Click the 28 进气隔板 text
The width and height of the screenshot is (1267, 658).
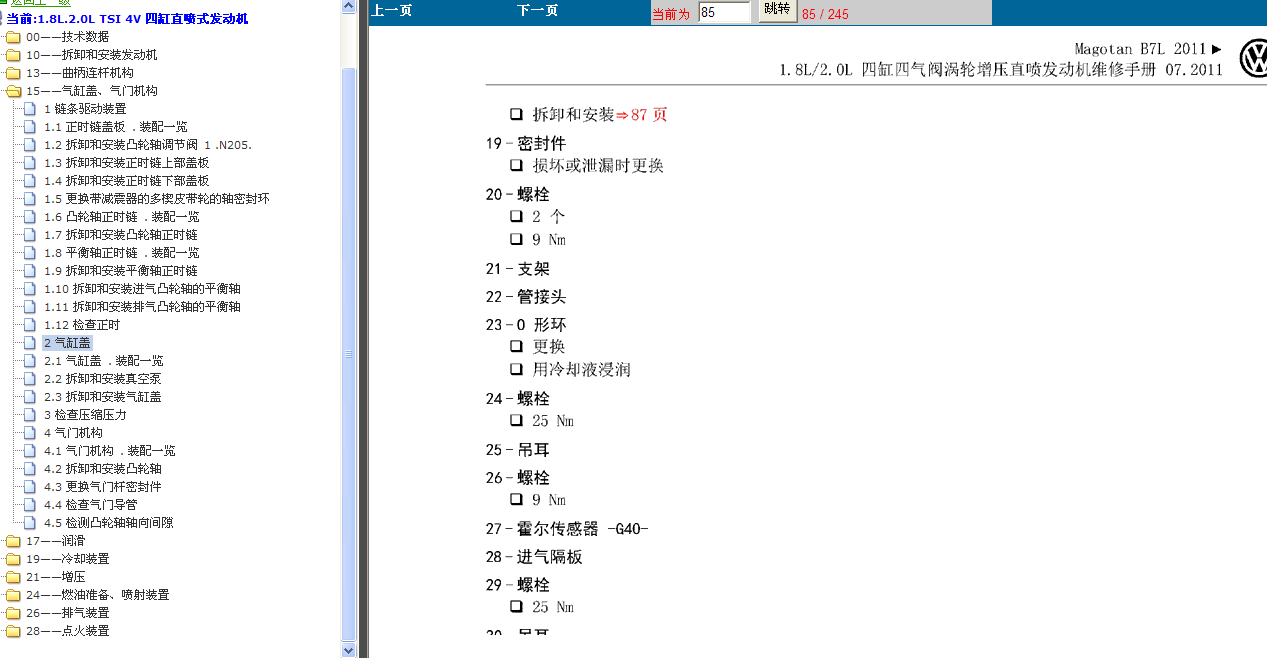pyautogui.click(x=534, y=557)
